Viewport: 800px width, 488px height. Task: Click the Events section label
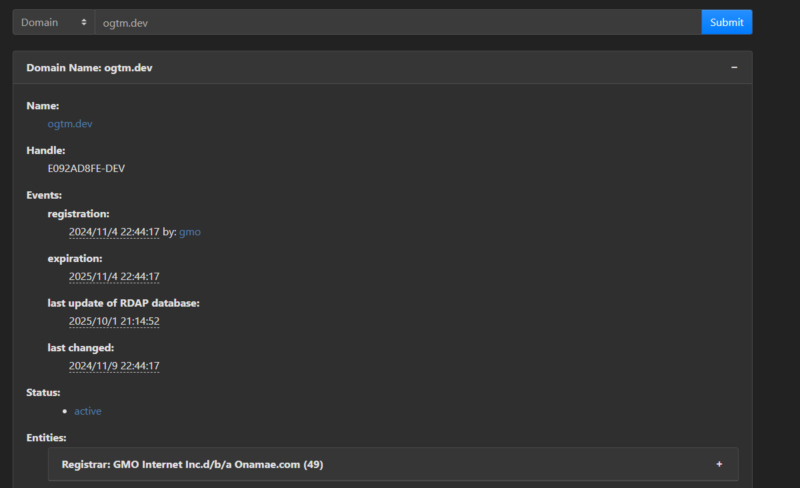(44, 195)
